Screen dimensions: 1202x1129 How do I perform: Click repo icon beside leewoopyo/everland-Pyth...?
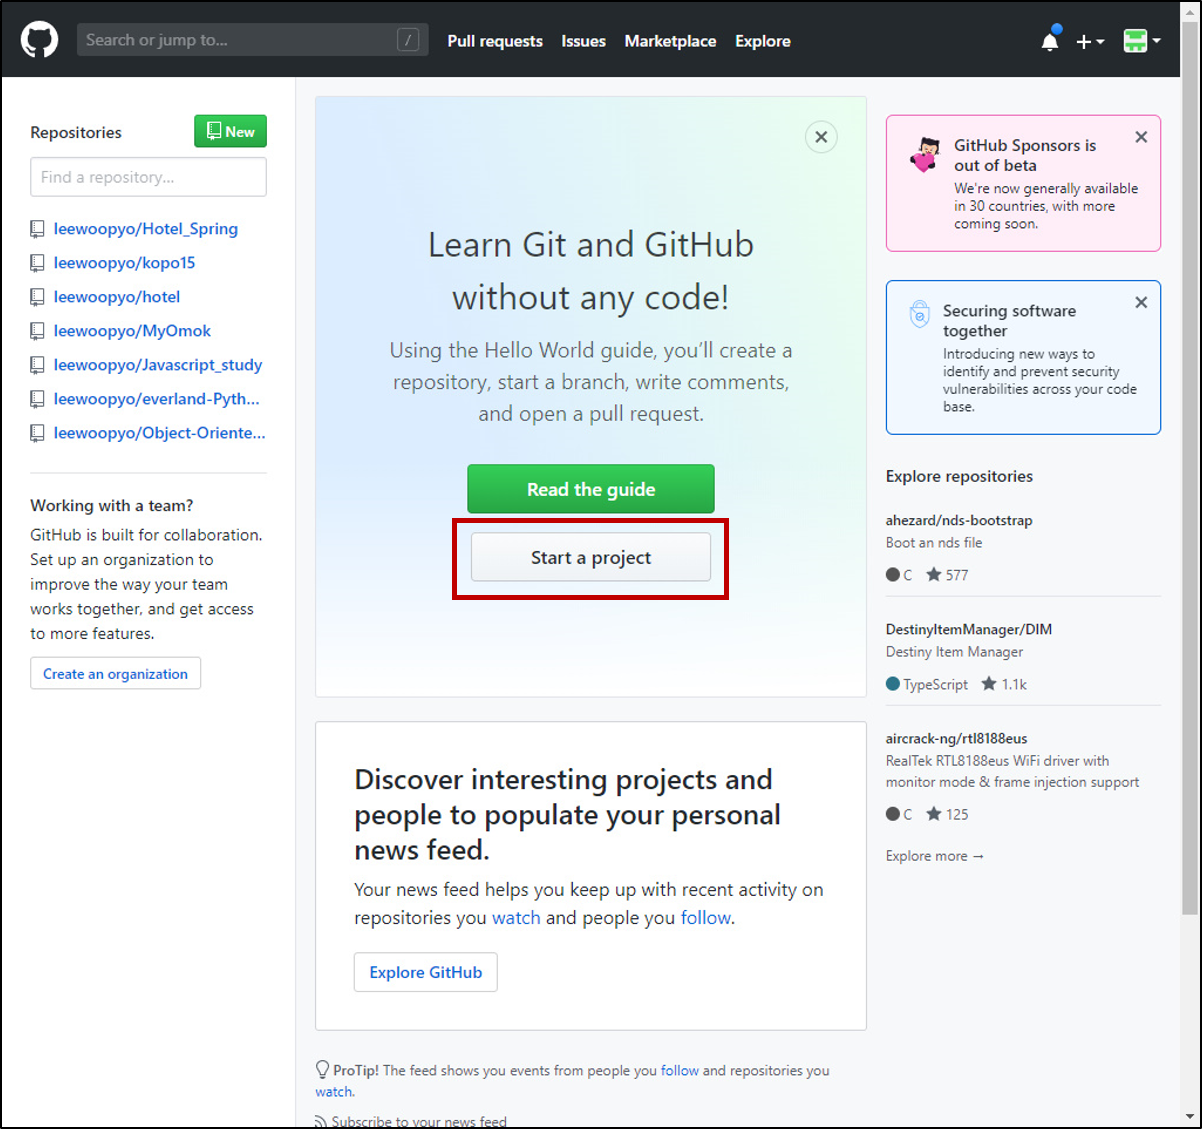[x=37, y=399]
